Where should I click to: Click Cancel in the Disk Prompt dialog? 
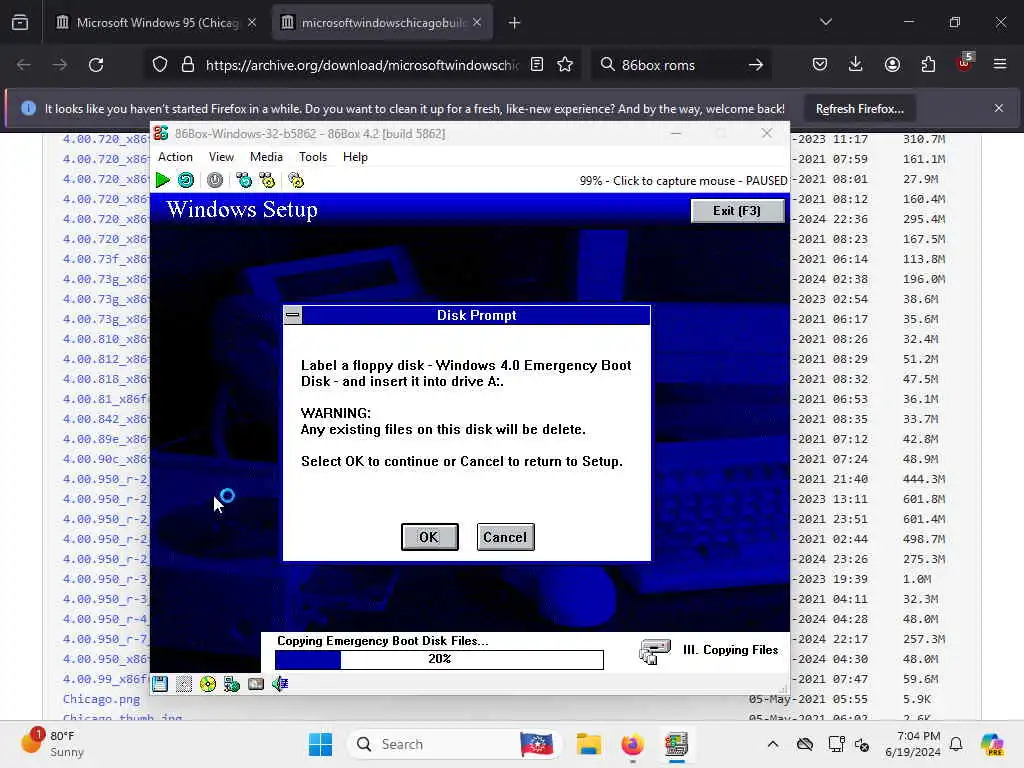coord(505,537)
